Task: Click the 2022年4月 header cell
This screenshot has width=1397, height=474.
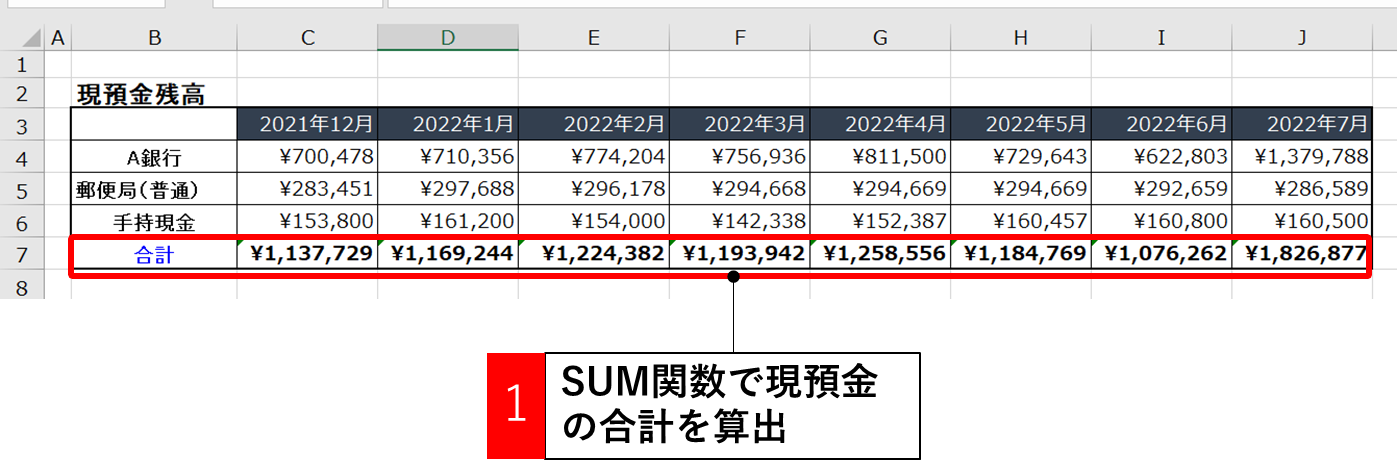Action: click(x=880, y=125)
